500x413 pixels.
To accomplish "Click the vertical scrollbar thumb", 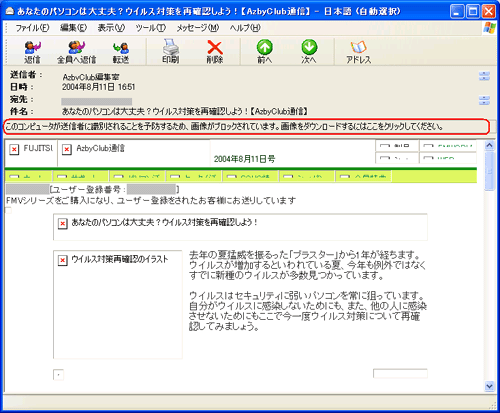I will [489, 171].
